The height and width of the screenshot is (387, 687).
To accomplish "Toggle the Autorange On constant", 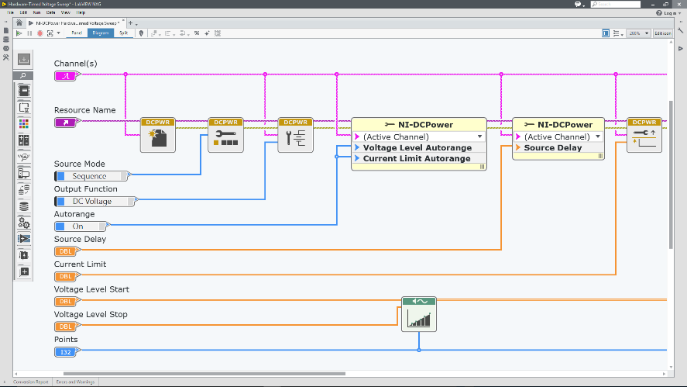I will (81, 227).
